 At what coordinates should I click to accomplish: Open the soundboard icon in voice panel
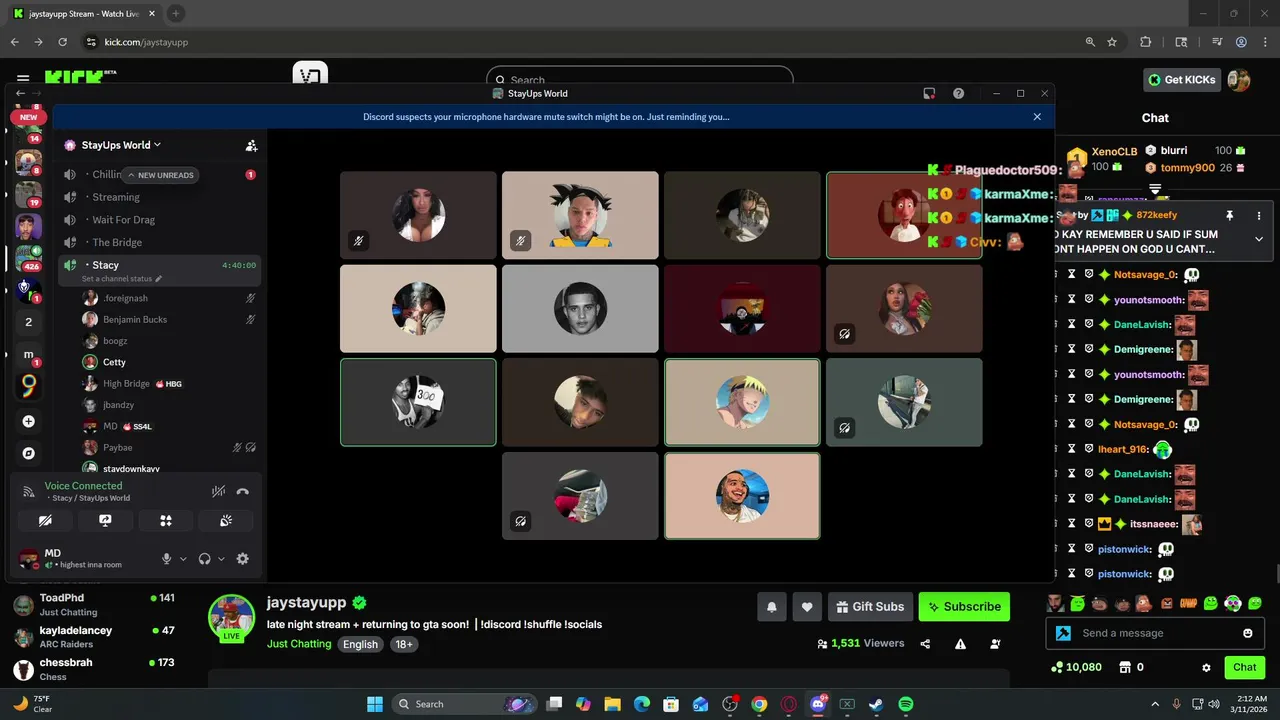coord(226,521)
